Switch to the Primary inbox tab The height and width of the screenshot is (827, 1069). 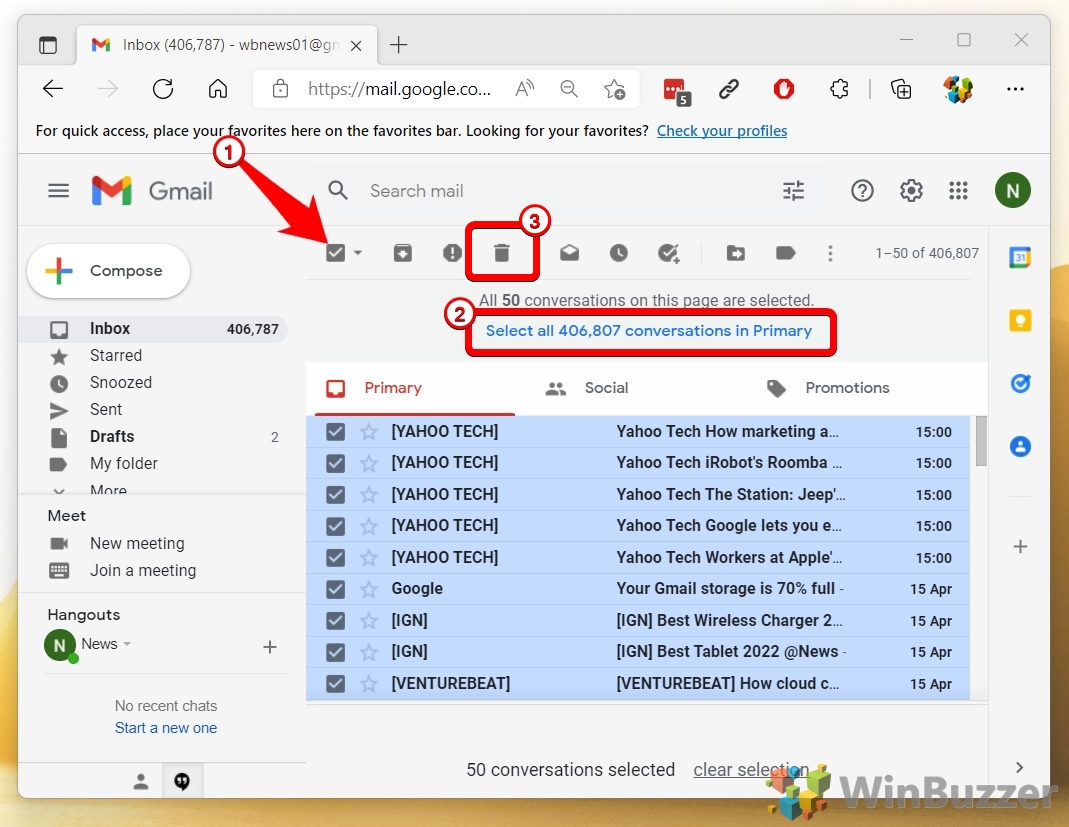[x=415, y=388]
